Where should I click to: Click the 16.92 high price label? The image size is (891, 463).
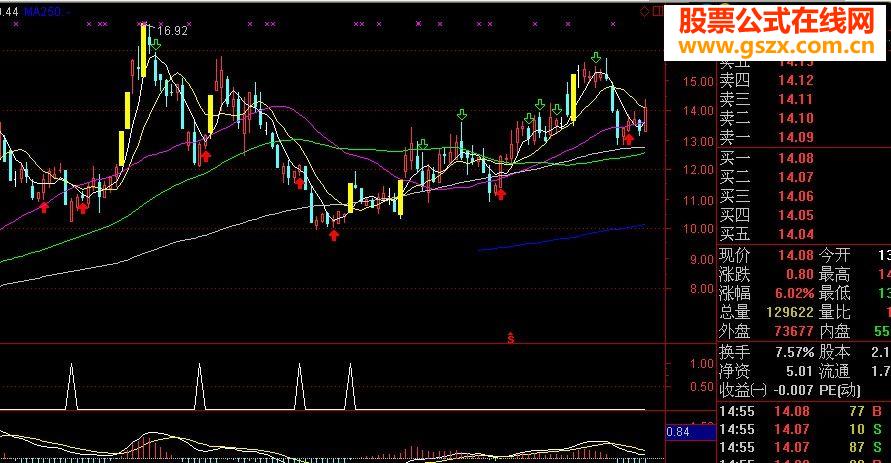click(172, 31)
